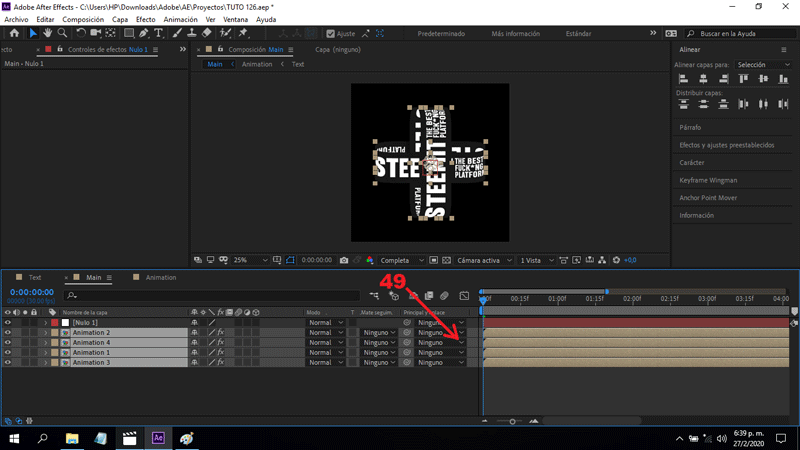Open the show channel color icon

click(x=370, y=260)
